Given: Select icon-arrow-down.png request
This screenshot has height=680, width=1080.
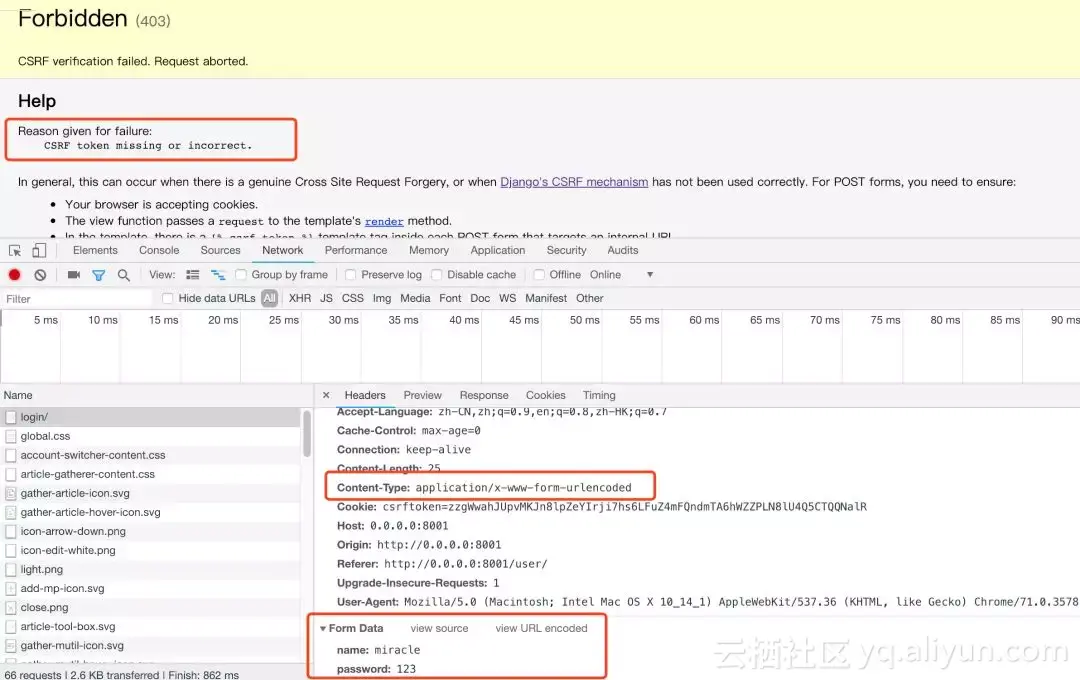Looking at the screenshot, I should [151, 531].
